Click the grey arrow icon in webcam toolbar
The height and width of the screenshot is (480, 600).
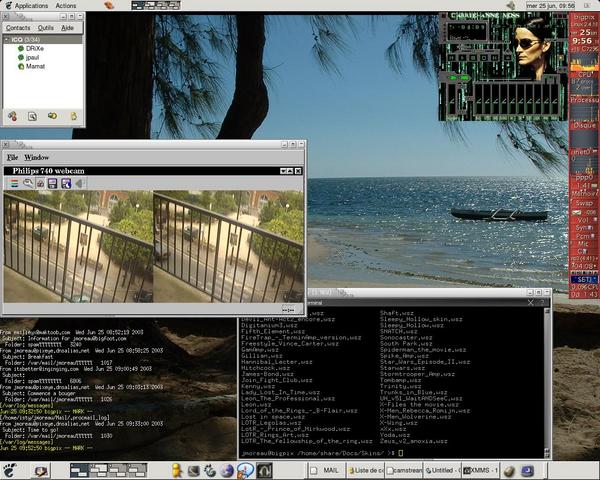(x=79, y=183)
